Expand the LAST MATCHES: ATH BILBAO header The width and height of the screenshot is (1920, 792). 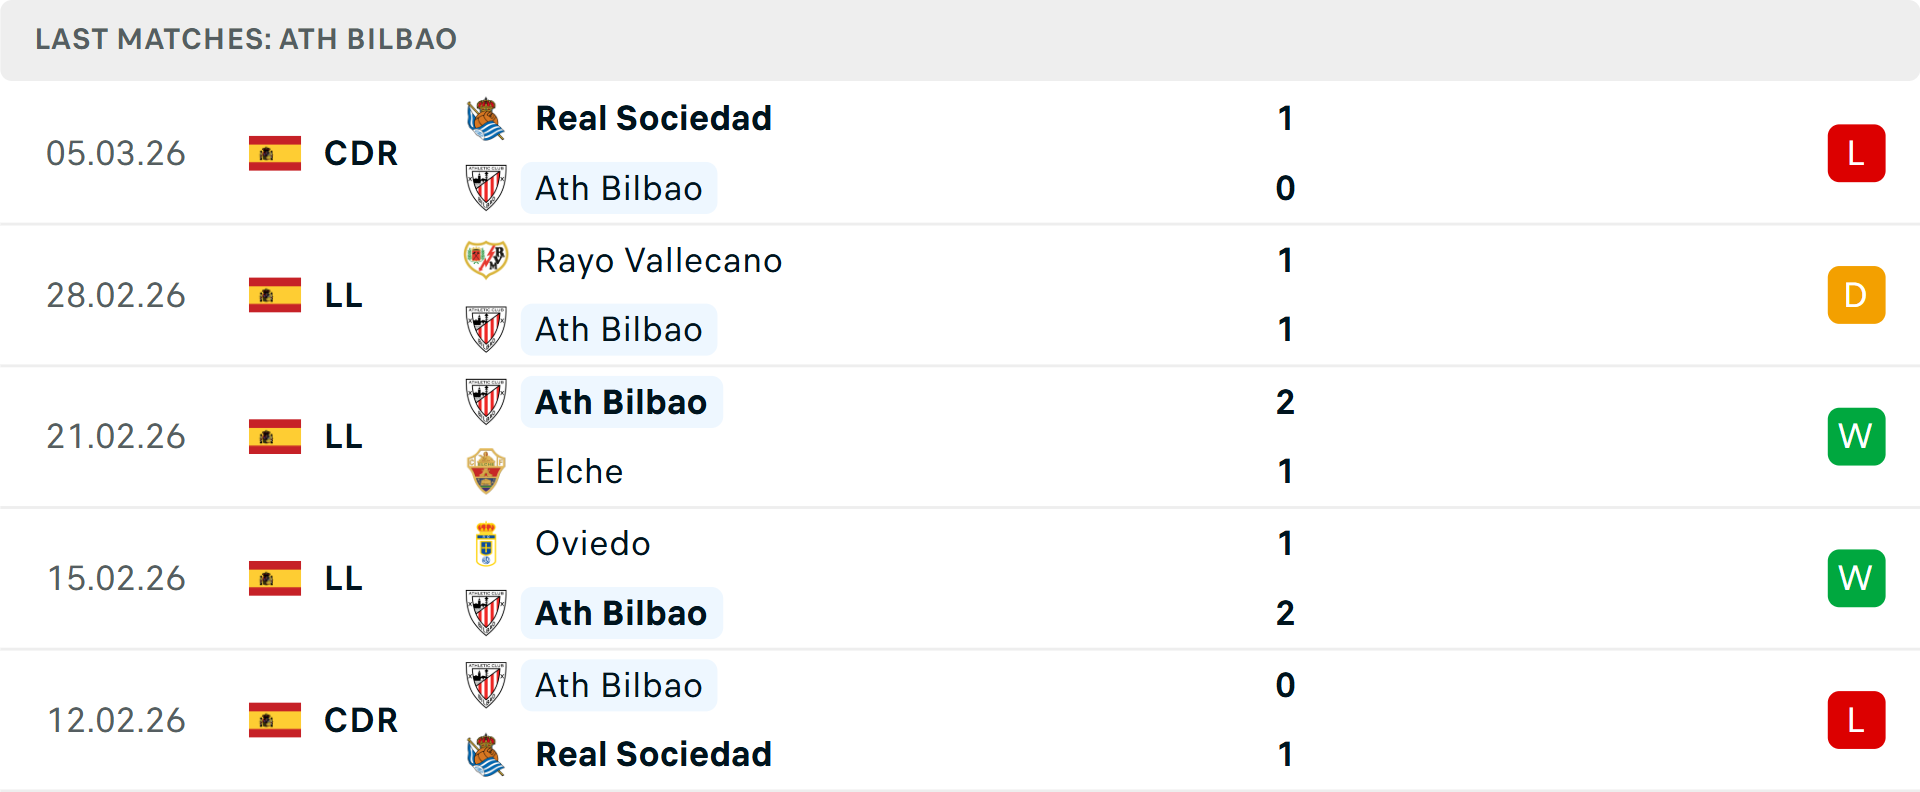tap(245, 39)
